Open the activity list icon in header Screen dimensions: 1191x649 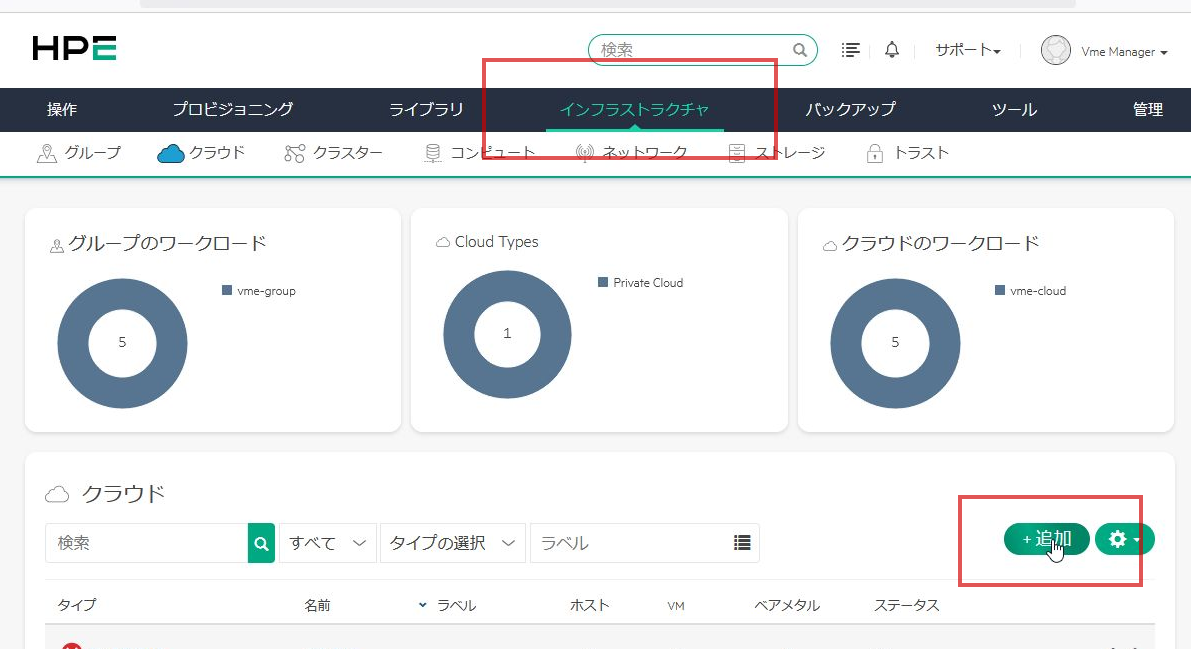click(x=851, y=50)
